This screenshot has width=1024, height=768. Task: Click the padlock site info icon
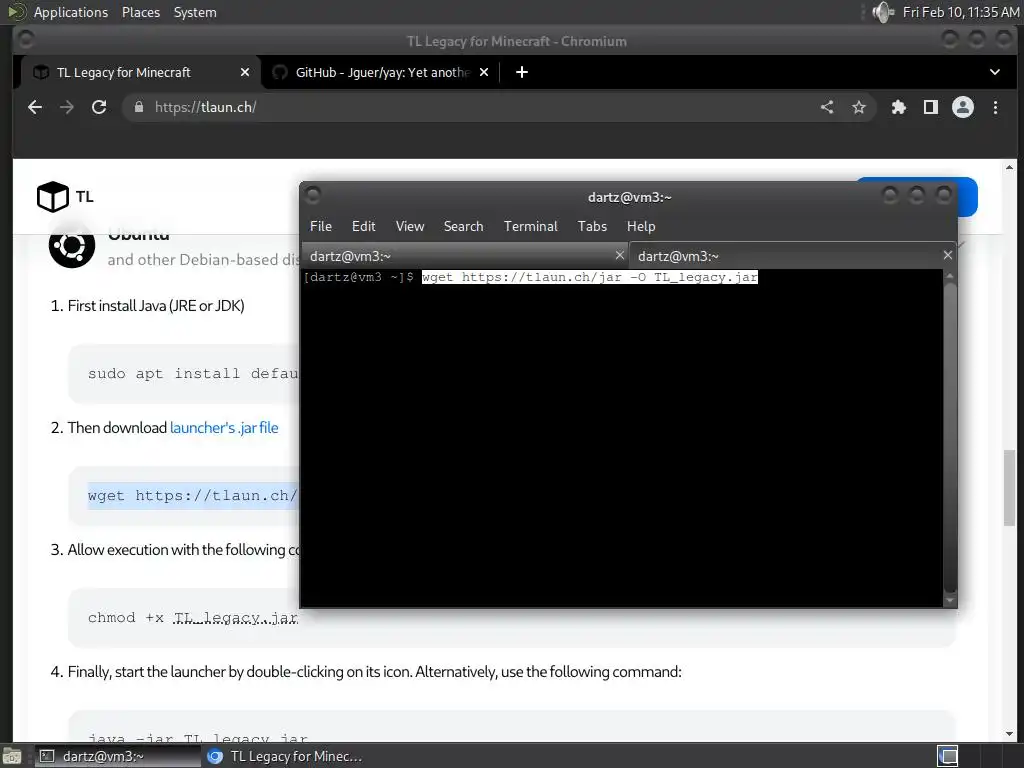click(x=138, y=107)
